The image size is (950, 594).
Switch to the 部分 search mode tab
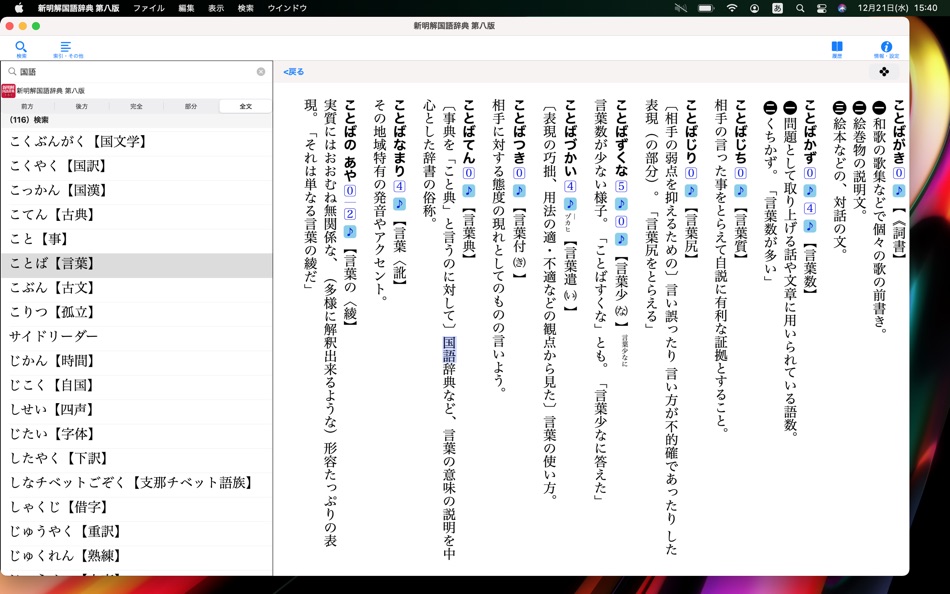(191, 106)
